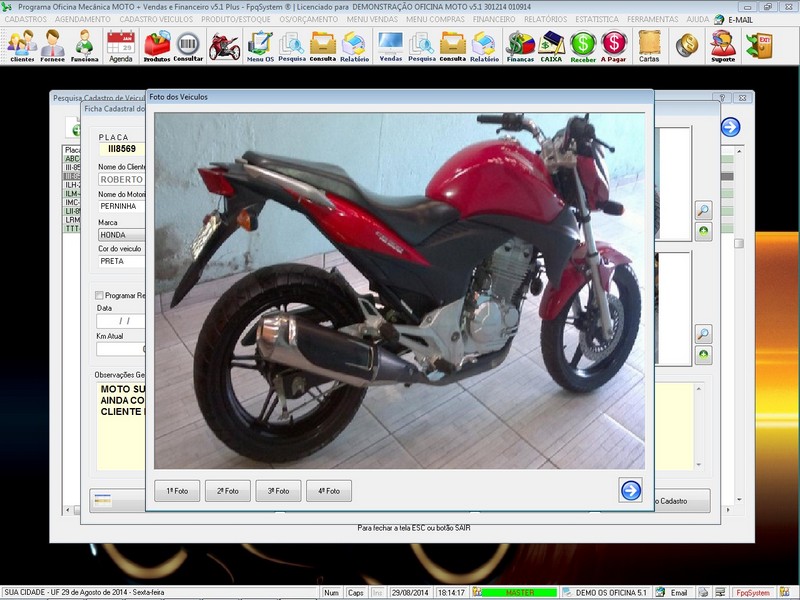Open the CADASTRO VEICULOS menu
Image resolution: width=800 pixels, height=600 pixels.
click(x=156, y=19)
